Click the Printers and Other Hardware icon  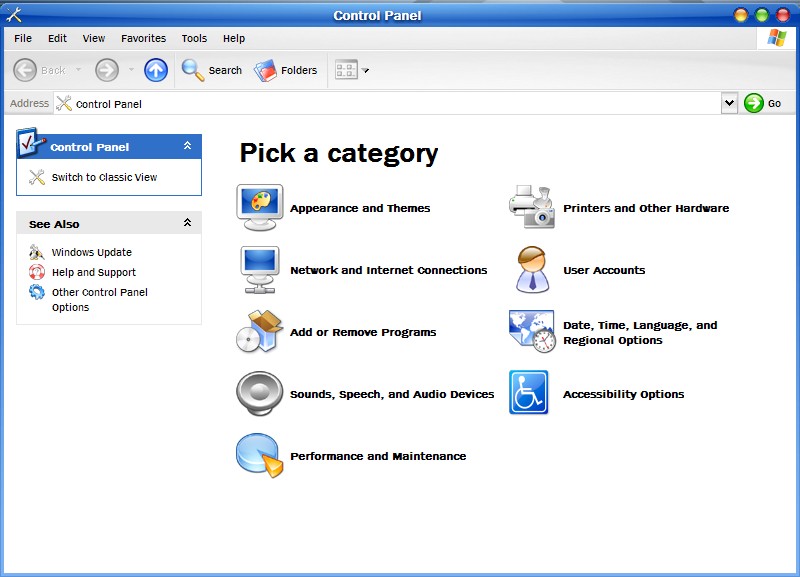pos(532,208)
